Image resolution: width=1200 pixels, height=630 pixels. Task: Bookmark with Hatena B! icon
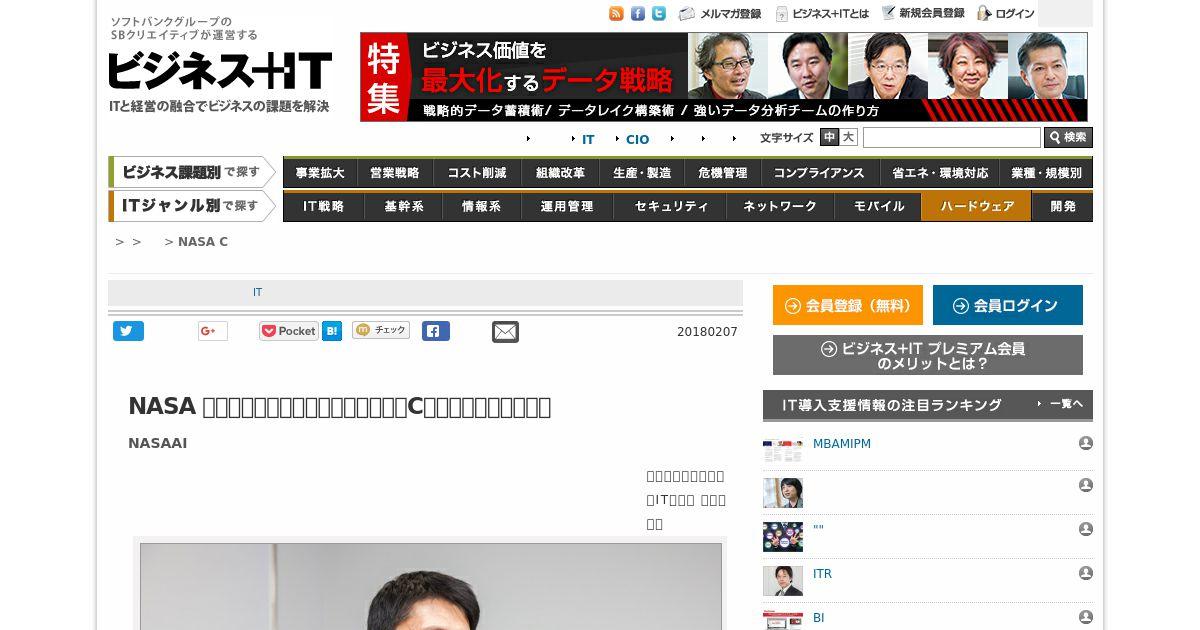(332, 331)
